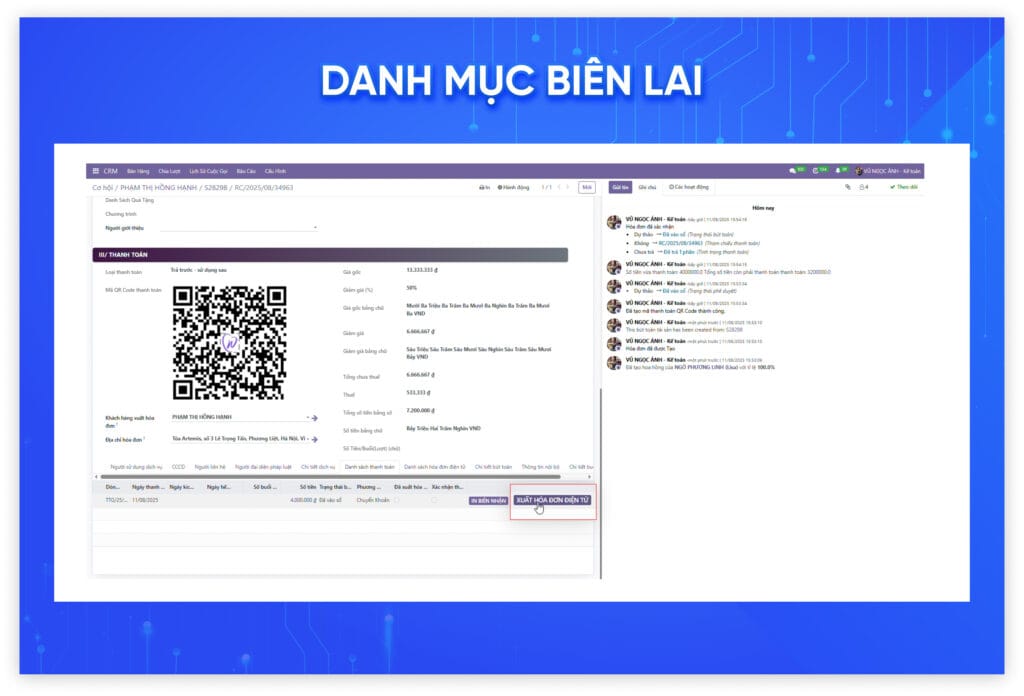
Task: Toggle Đã xuất hóa checkbox in payment row
Action: point(397,500)
